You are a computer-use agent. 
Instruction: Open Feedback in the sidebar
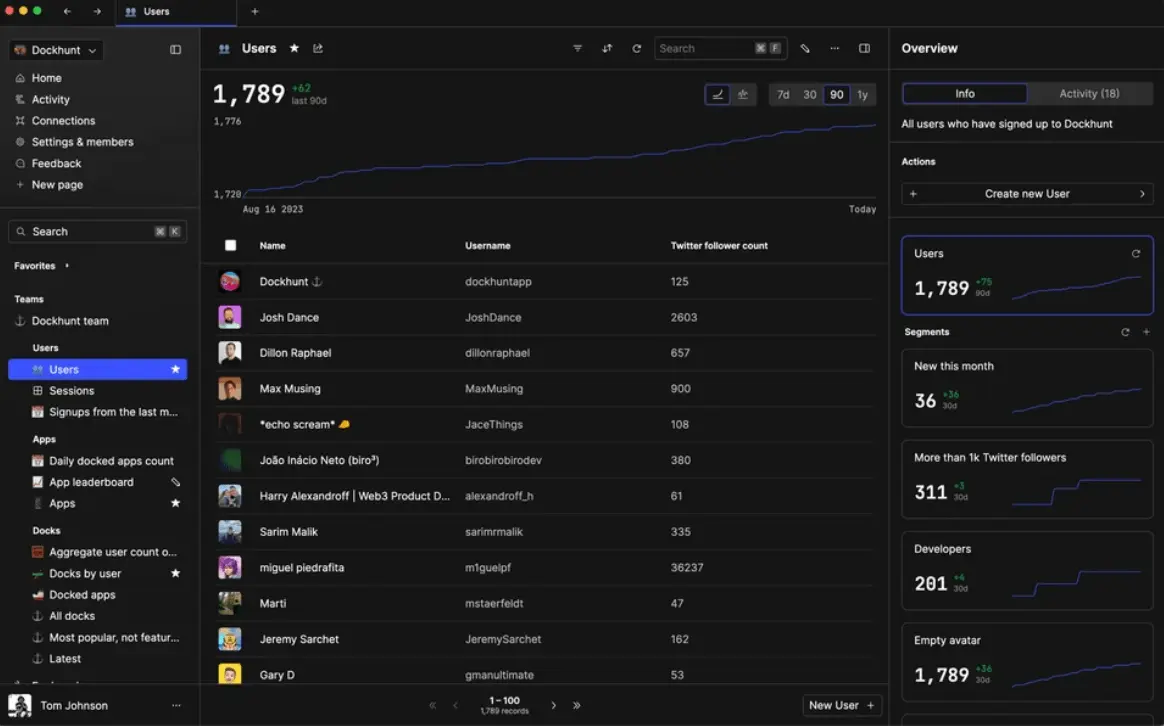tap(56, 163)
